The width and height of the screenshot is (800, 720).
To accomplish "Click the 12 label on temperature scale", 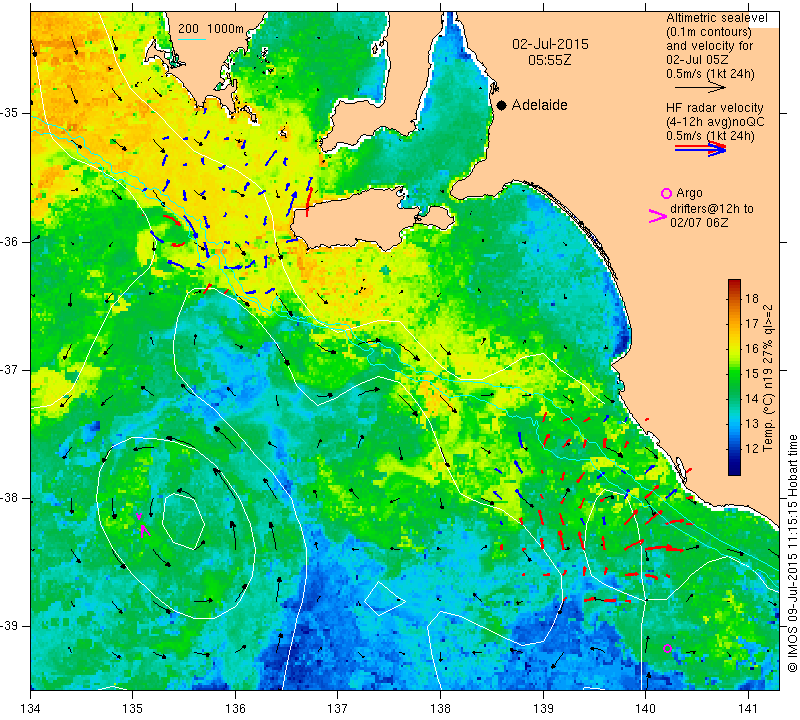I will tap(752, 449).
